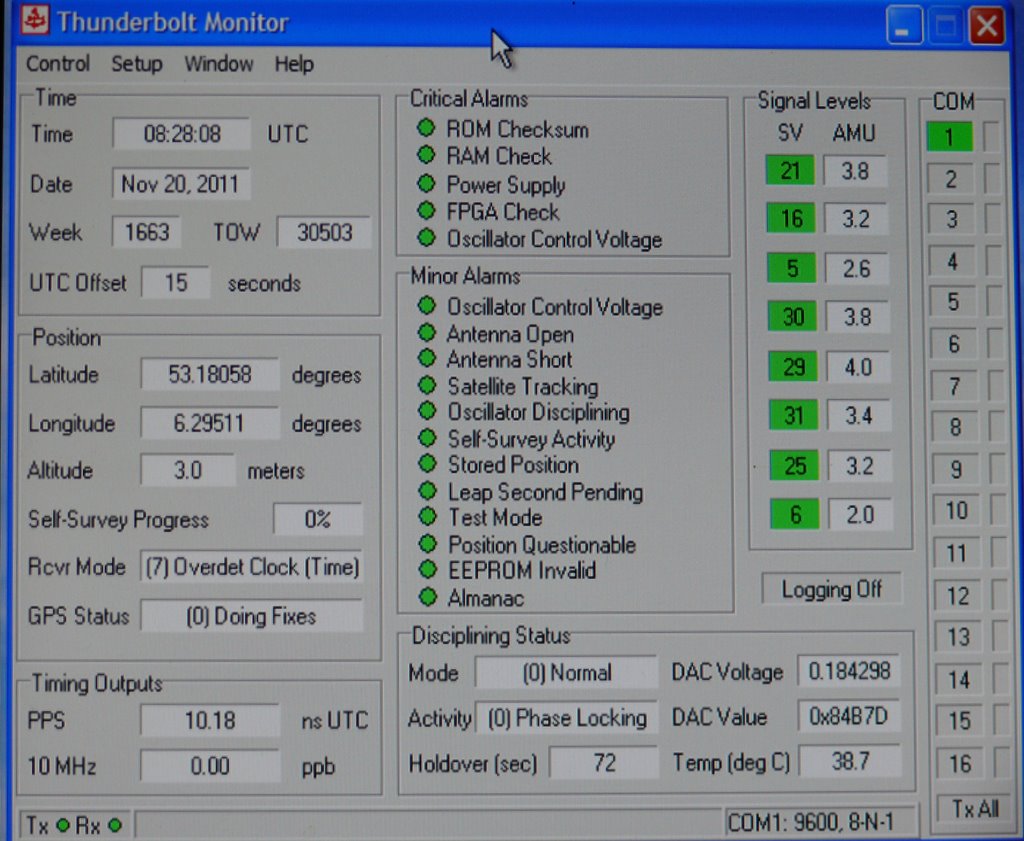Click the Longitude value 6.29511
The image size is (1024, 841).
[210, 423]
